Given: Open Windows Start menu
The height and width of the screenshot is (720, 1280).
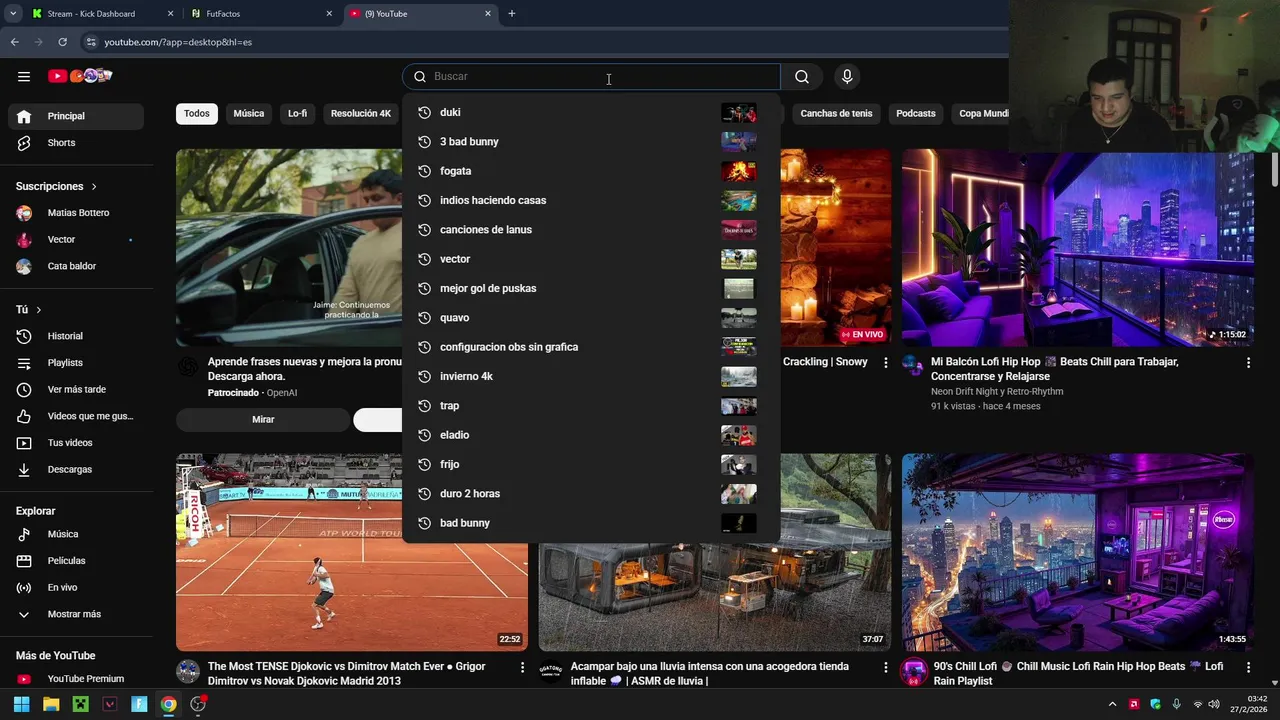Looking at the screenshot, I should [x=21, y=704].
